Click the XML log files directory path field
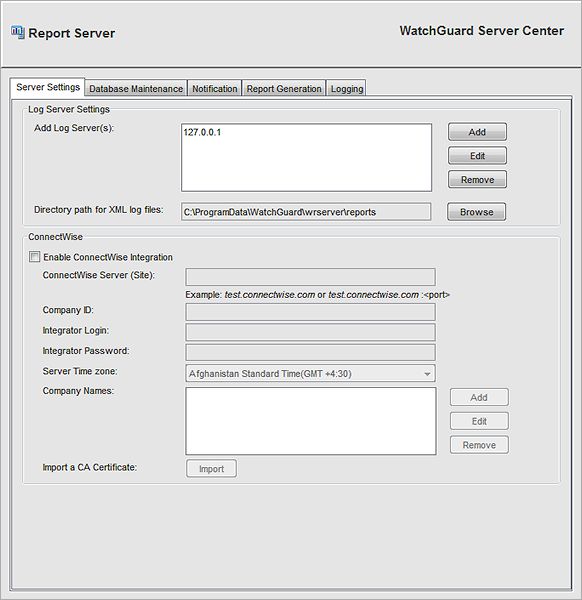Image resolution: width=582 pixels, height=600 pixels. 306,212
